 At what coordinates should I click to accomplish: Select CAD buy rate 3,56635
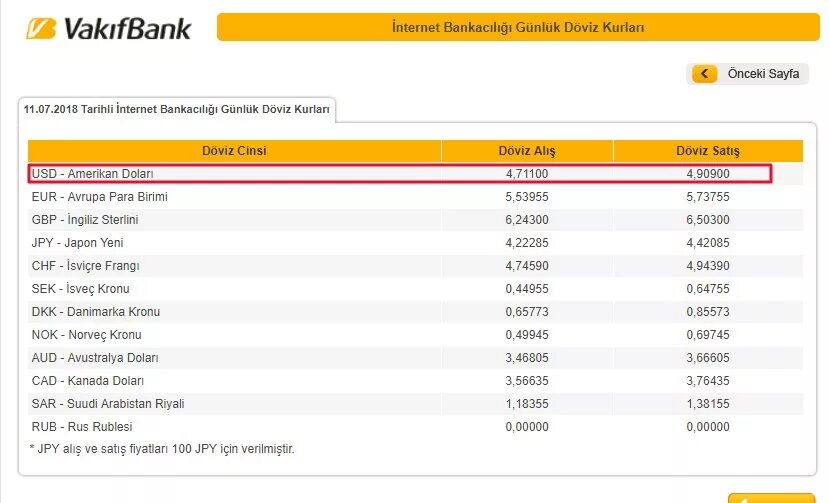527,381
